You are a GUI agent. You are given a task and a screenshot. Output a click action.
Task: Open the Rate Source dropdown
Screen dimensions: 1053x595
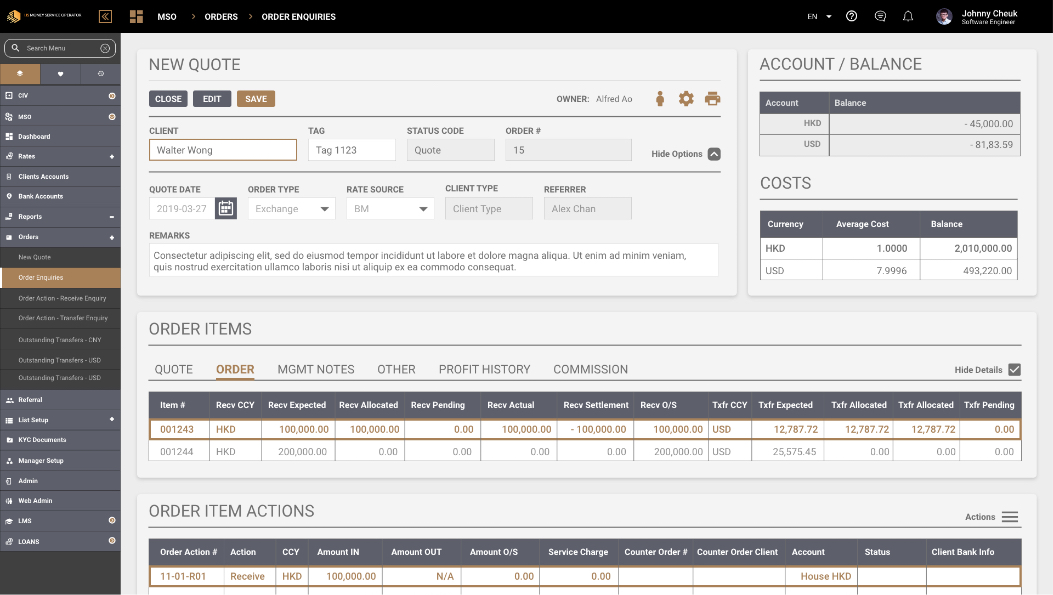coord(390,209)
